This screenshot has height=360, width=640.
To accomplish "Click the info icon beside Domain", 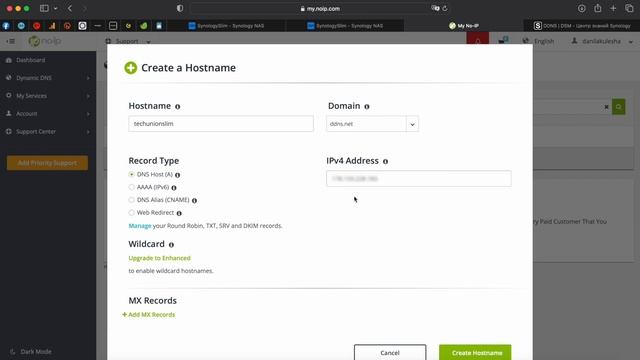I will tap(367, 107).
